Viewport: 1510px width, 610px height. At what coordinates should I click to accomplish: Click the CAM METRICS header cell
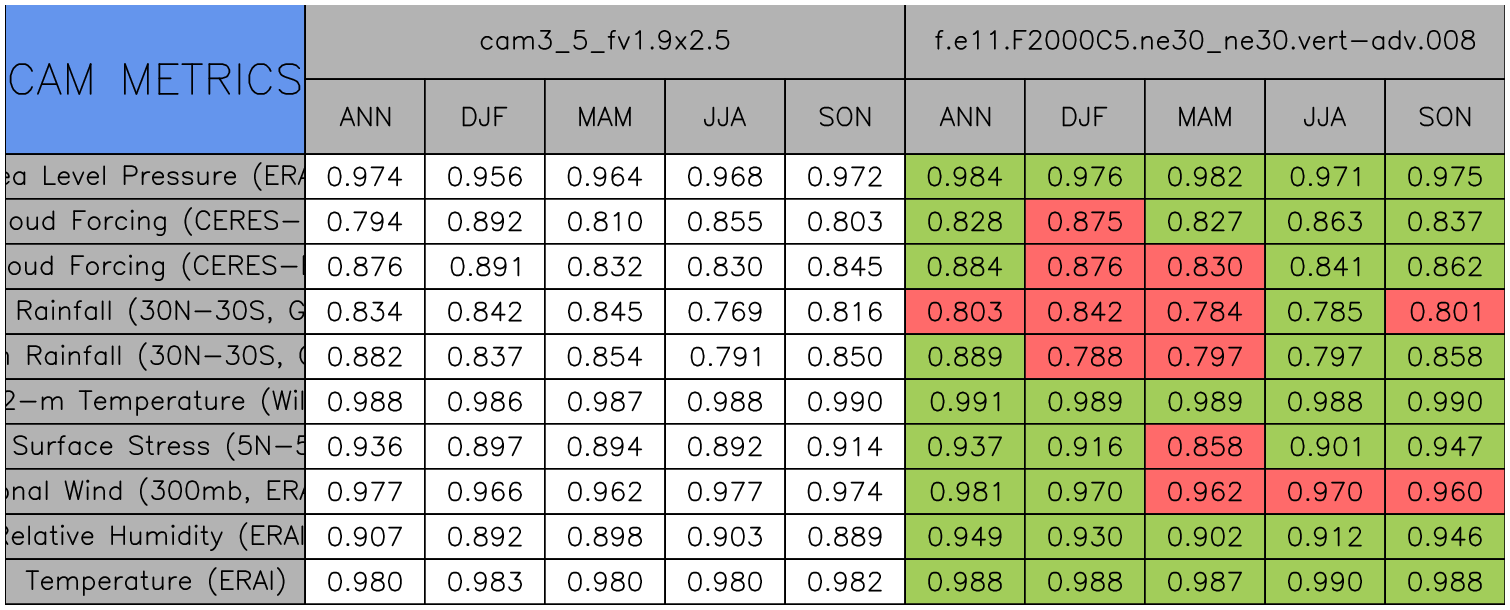pos(154,79)
